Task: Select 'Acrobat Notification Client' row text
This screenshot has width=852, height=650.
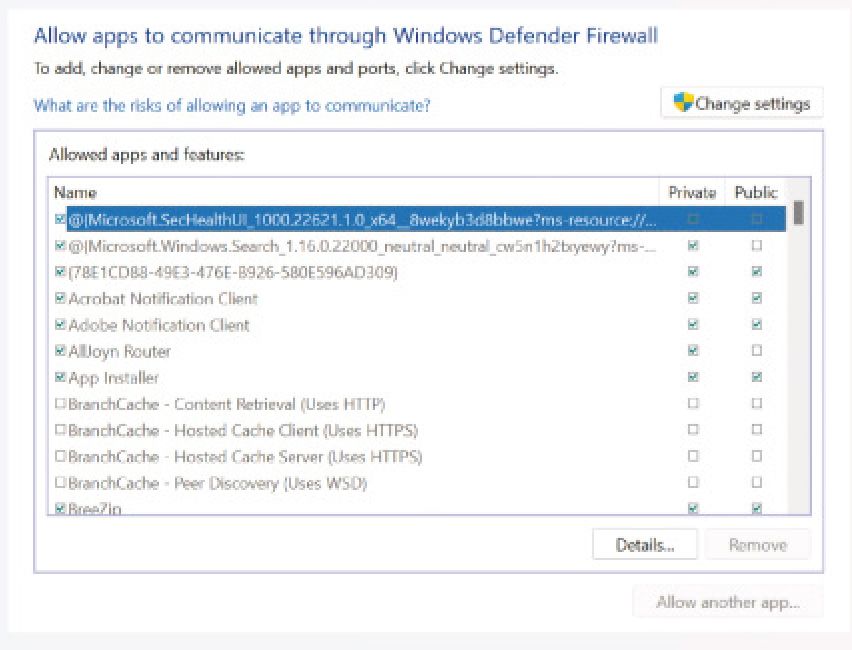Action: 163,298
